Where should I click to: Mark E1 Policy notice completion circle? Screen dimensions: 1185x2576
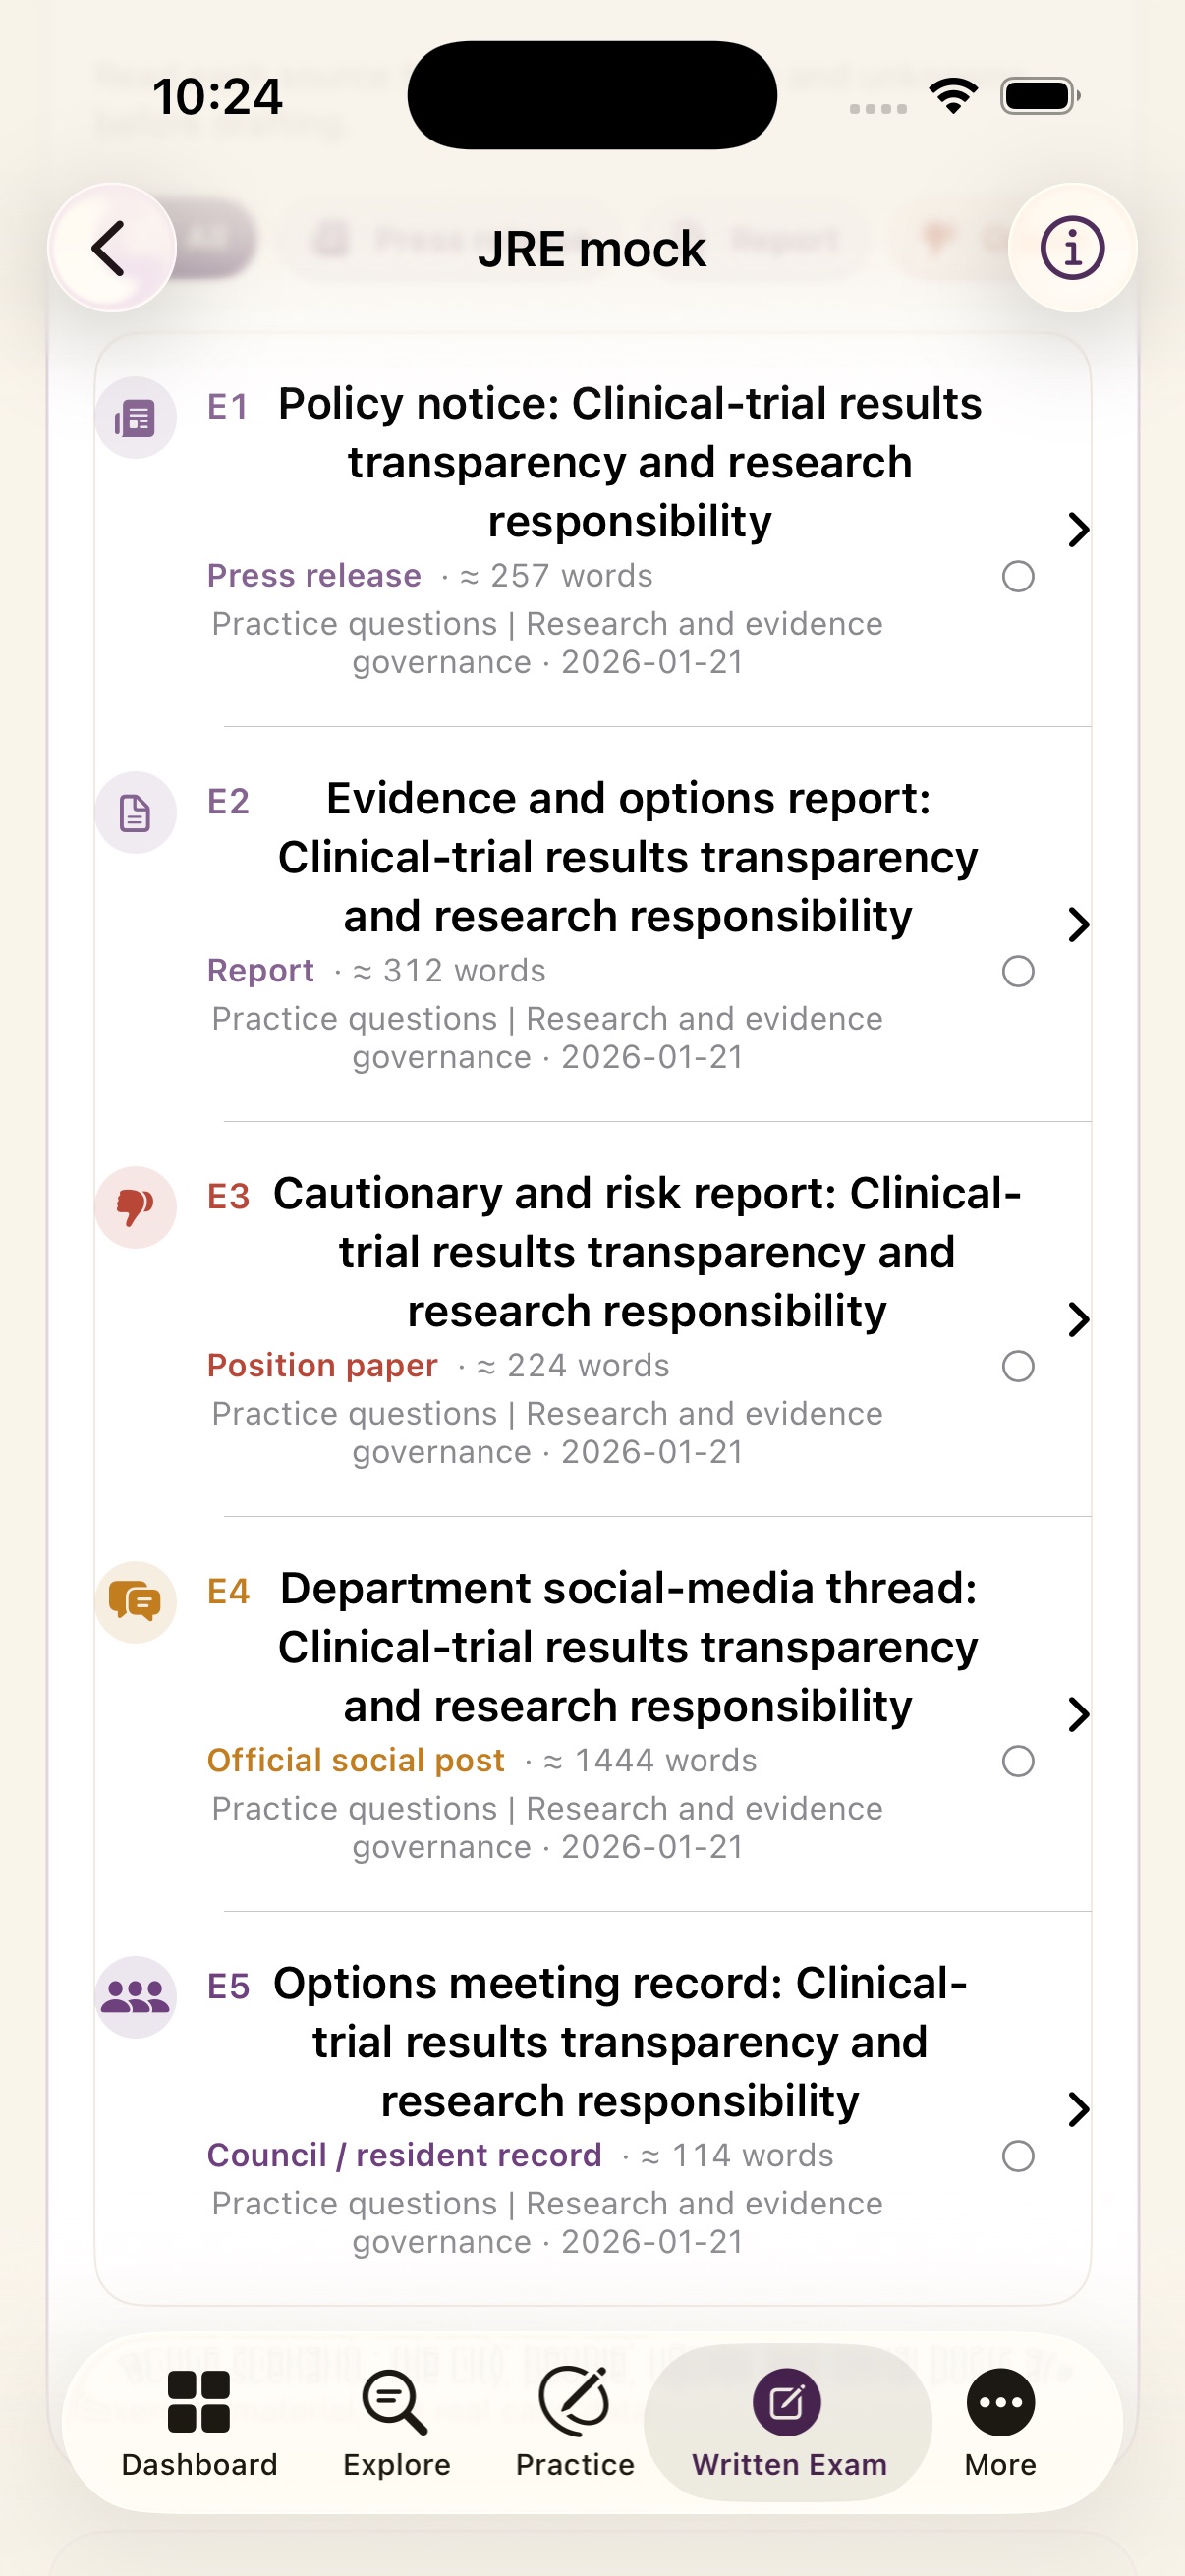1018,576
